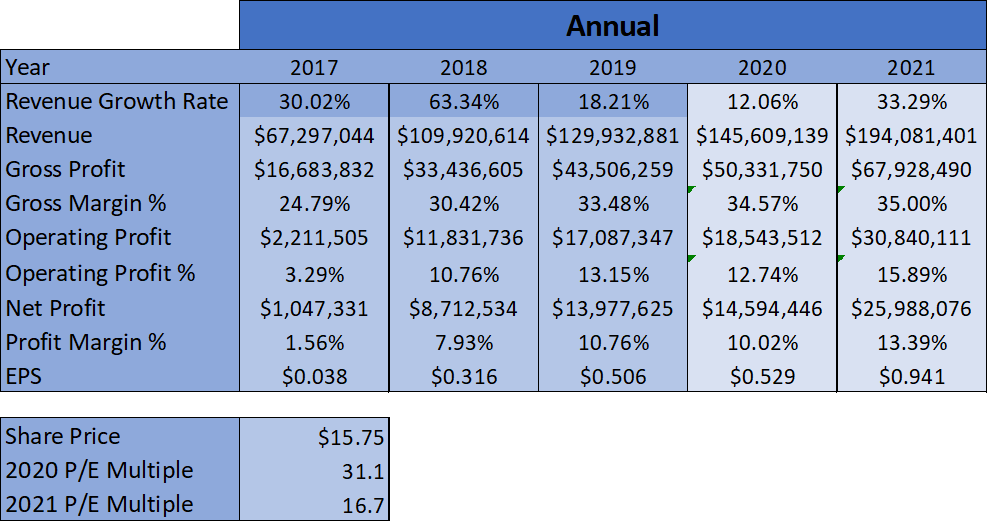Select the $0.529 EPS cell
This screenshot has width=988, height=522.
pos(762,376)
